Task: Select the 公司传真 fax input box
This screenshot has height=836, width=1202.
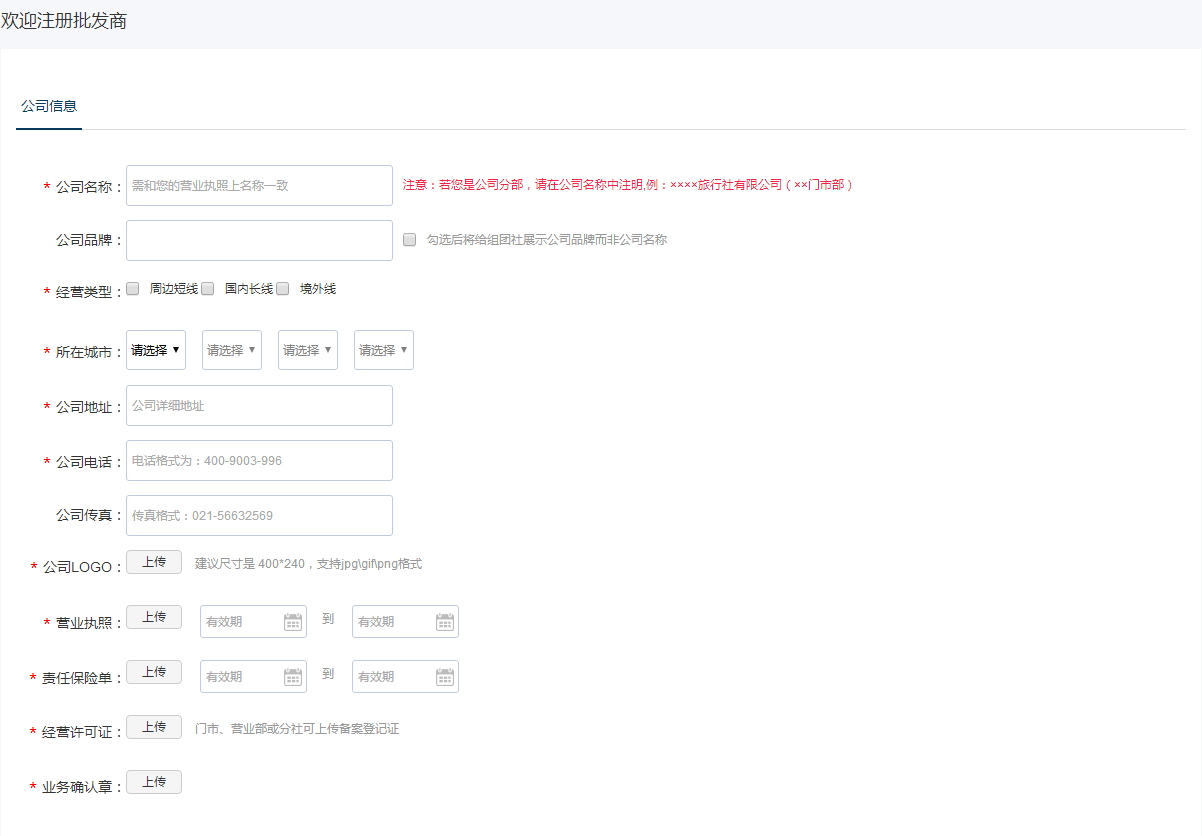Action: coord(259,516)
